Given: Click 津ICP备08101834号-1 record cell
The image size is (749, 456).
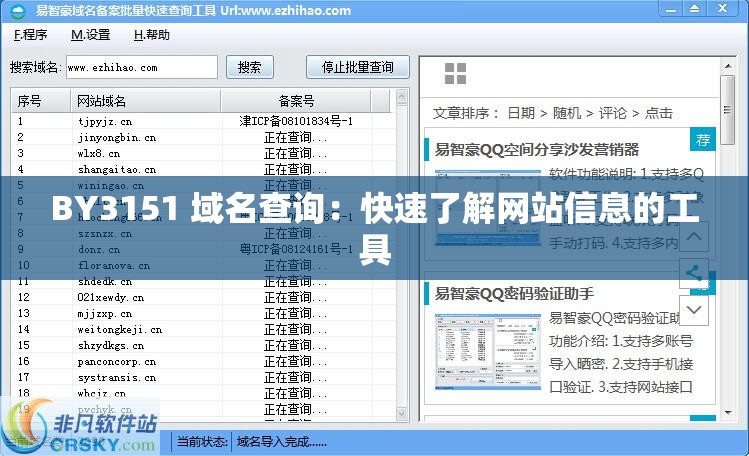Looking at the screenshot, I should pyautogui.click(x=296, y=121).
